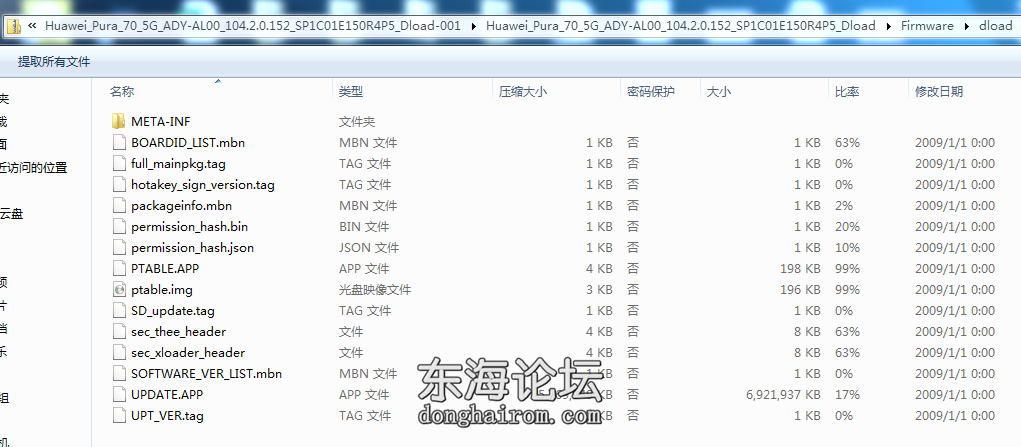Select the sec_xloader_header file name

[188, 353]
